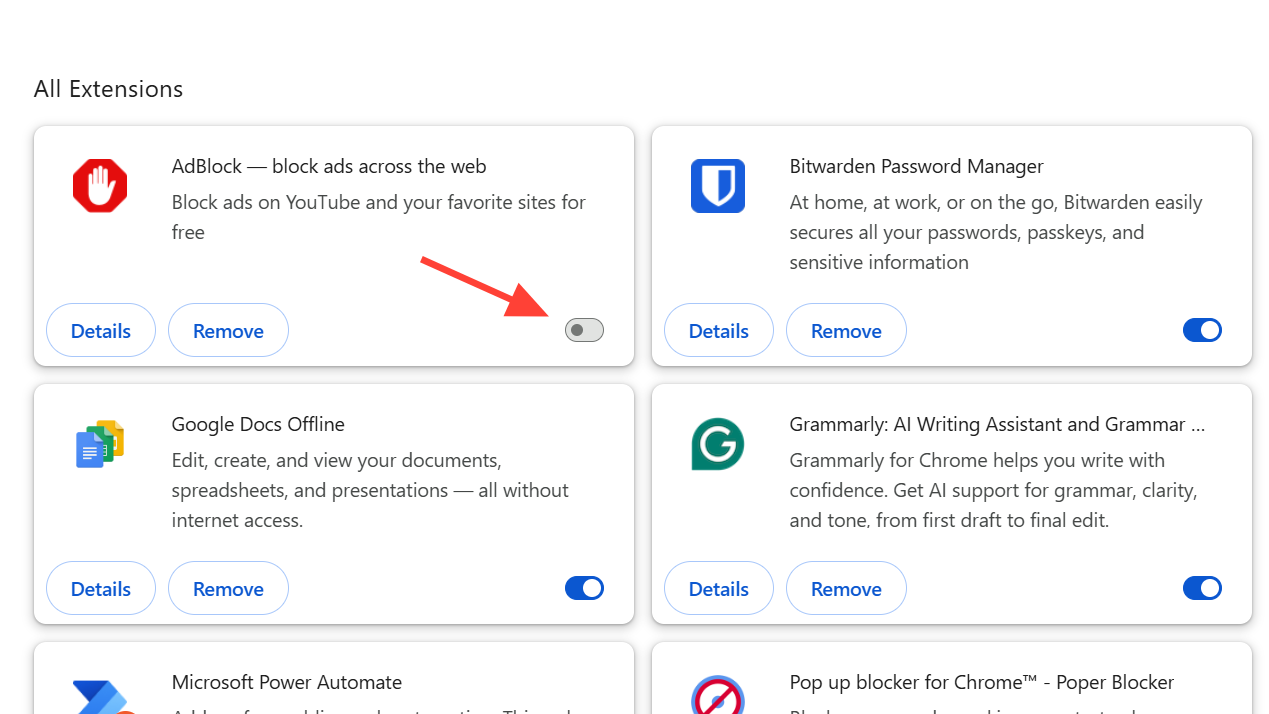Remove the Grammarly extension

(x=846, y=588)
